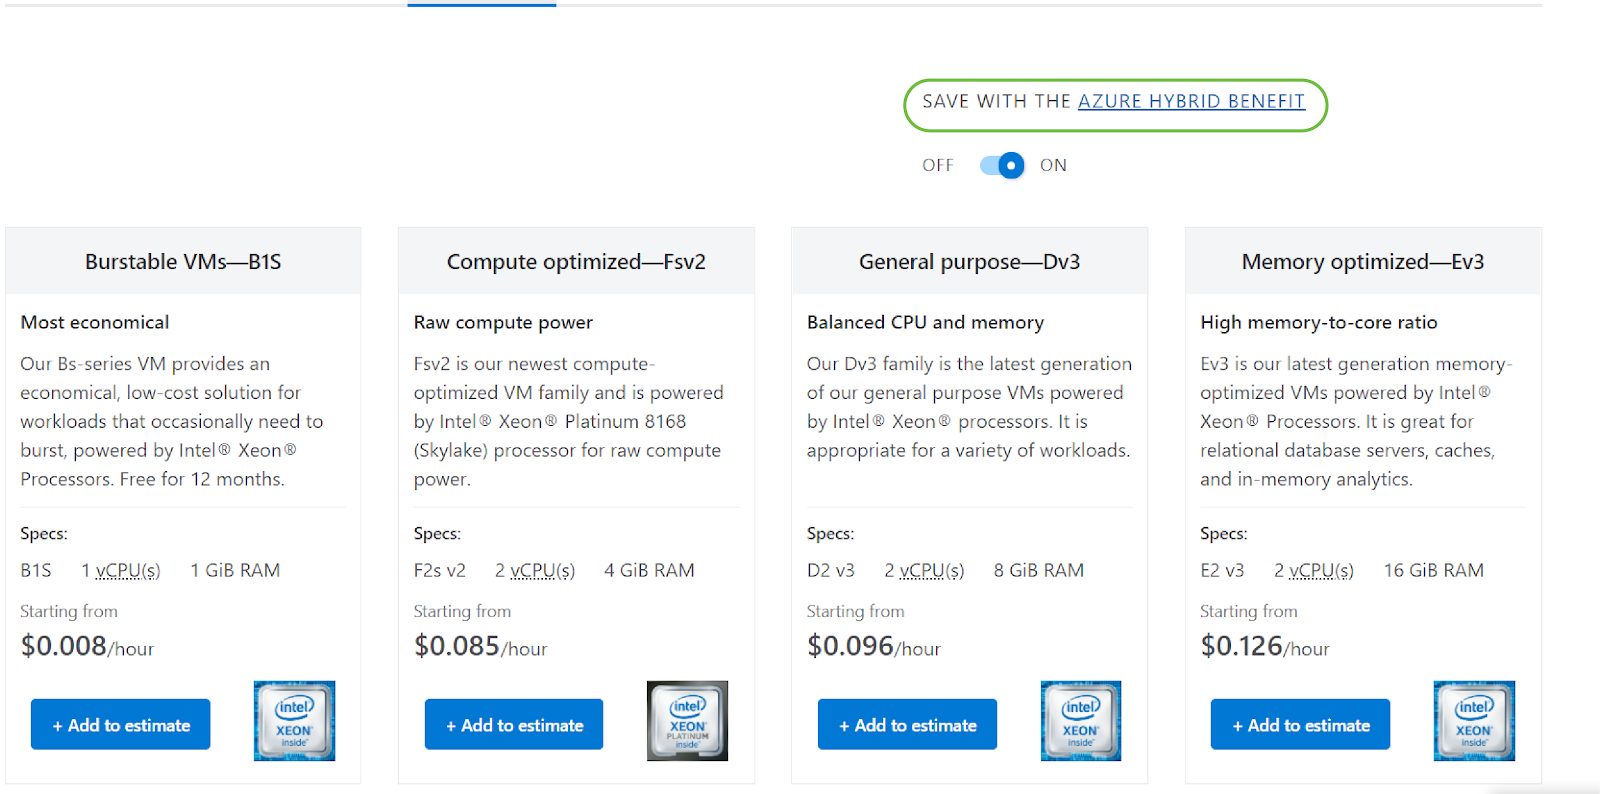The height and width of the screenshot is (794, 1600).
Task: Click the 'Most economical' heading
Action: [95, 322]
